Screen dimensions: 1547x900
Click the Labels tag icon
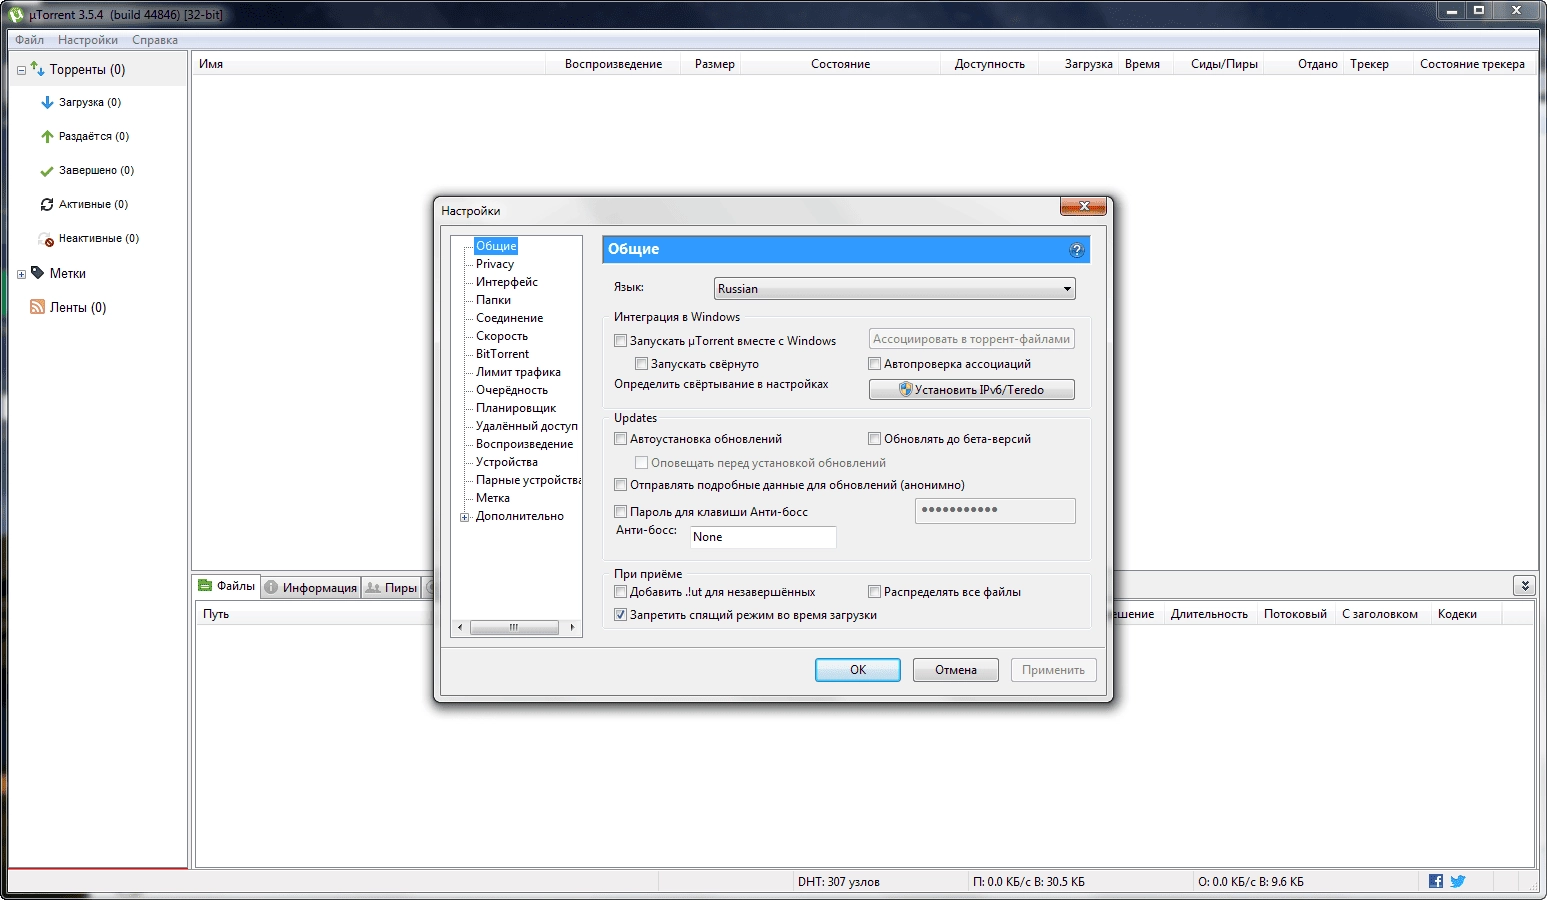38,273
